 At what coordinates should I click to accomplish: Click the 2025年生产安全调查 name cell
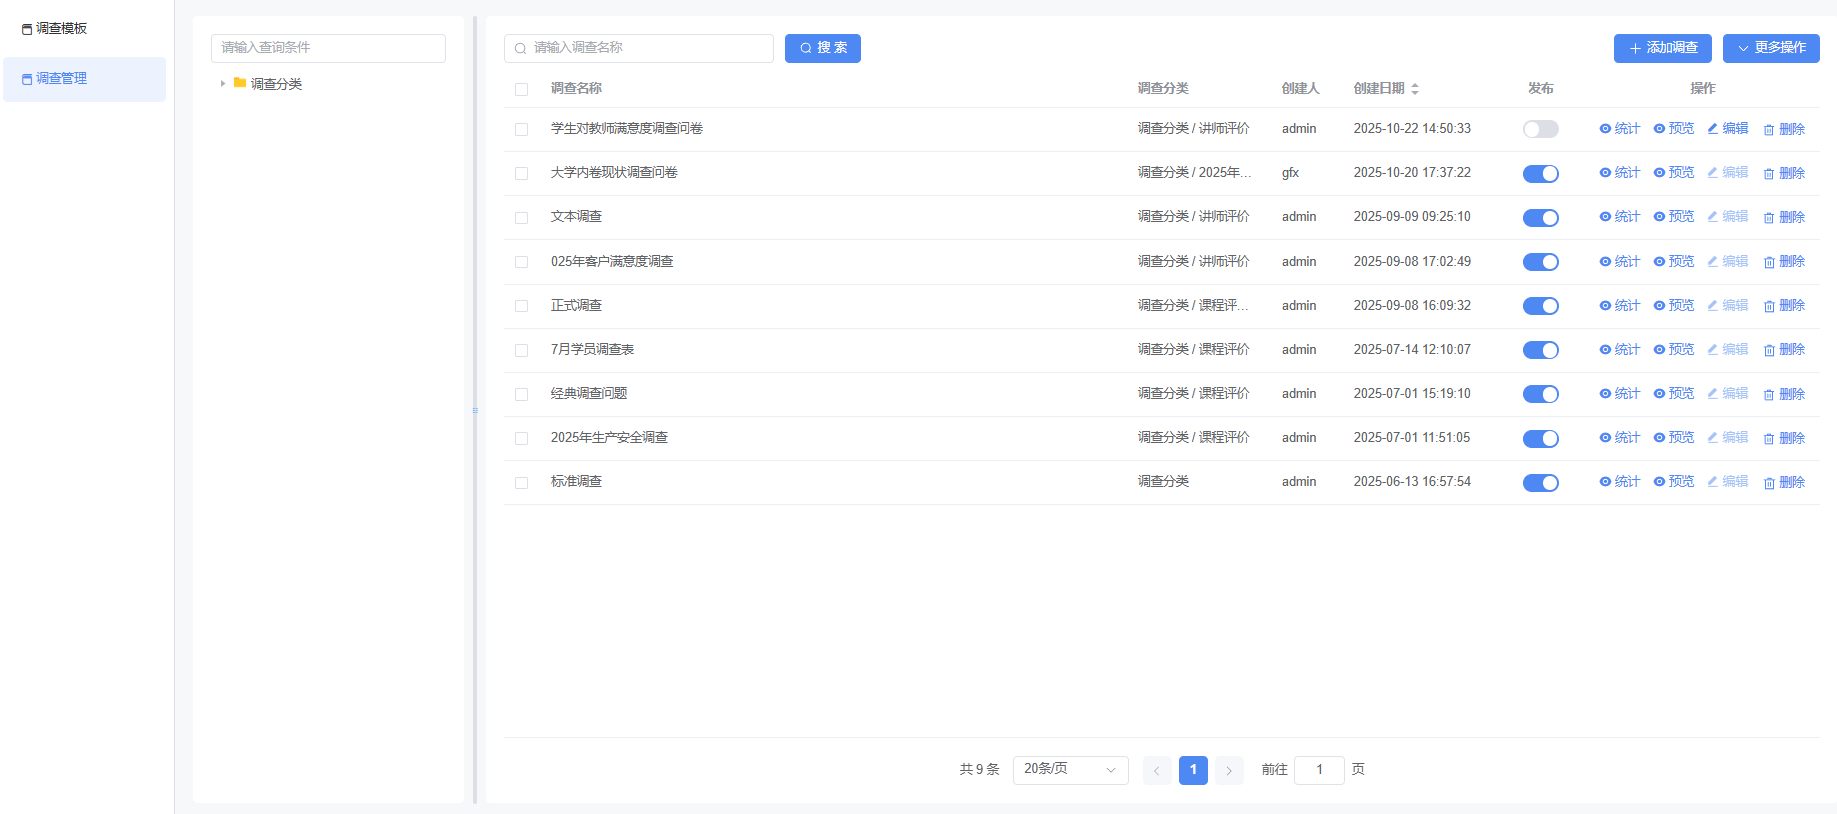[609, 438]
